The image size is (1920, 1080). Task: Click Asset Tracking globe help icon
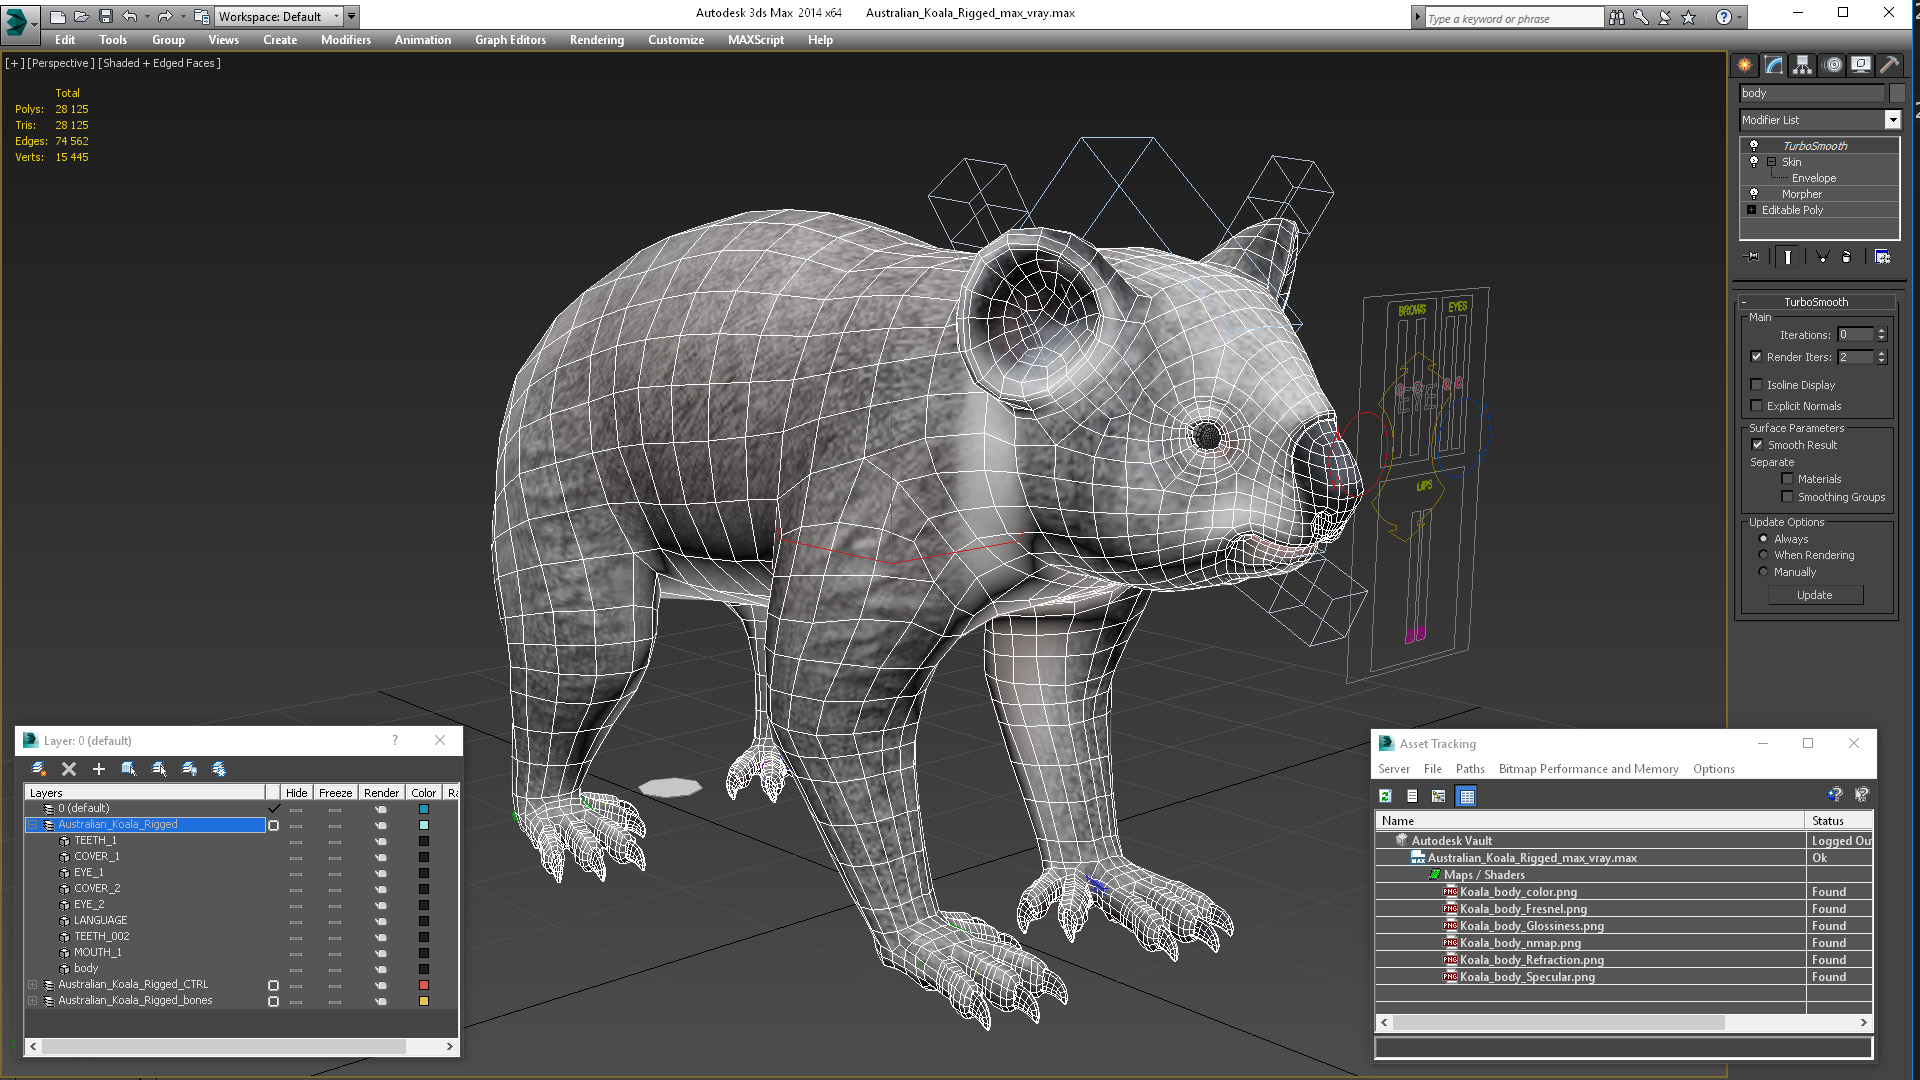(1834, 794)
